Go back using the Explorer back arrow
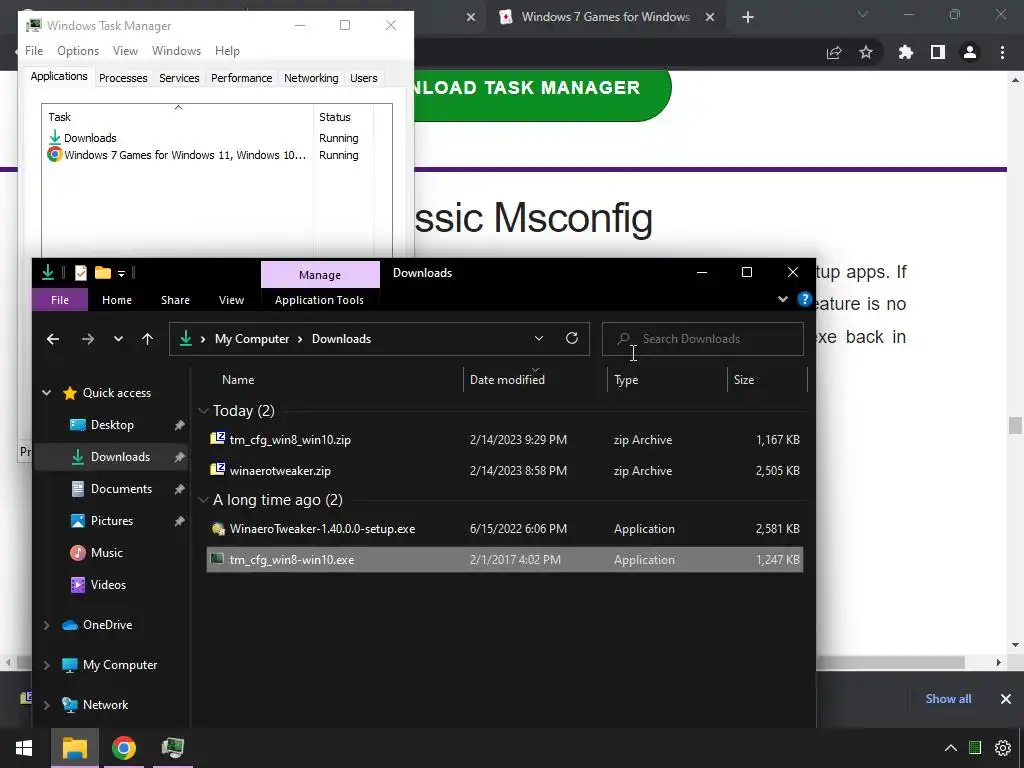This screenshot has height=768, width=1024. [53, 338]
